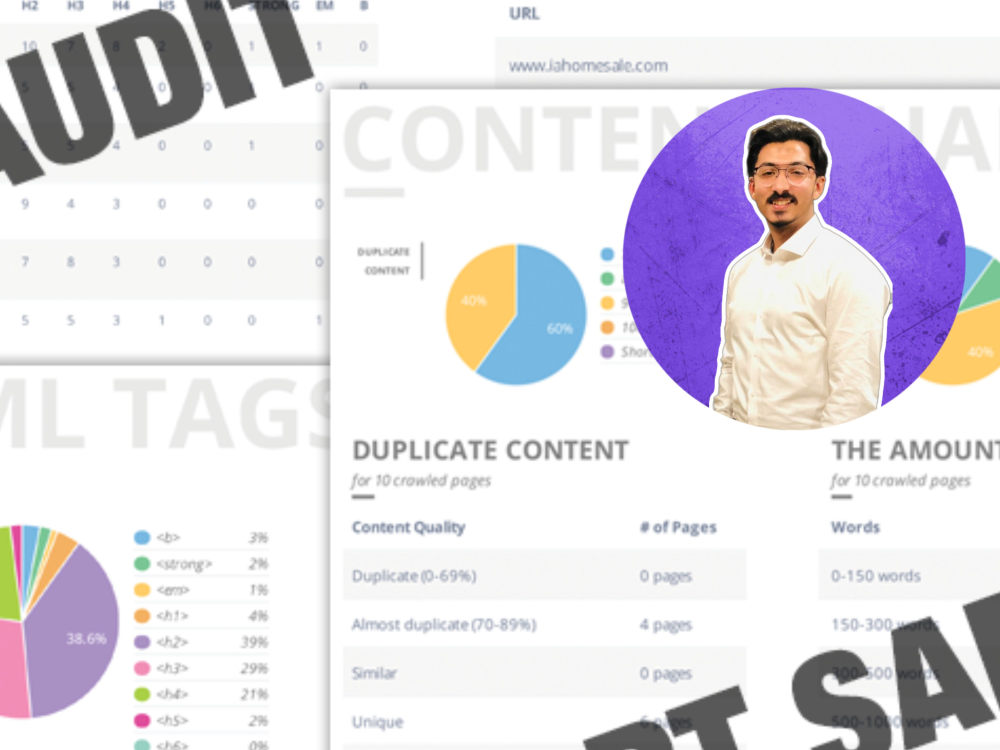
Task: Click 'for 10 crawled pages' under THE AMOUNT
Action: point(901,481)
